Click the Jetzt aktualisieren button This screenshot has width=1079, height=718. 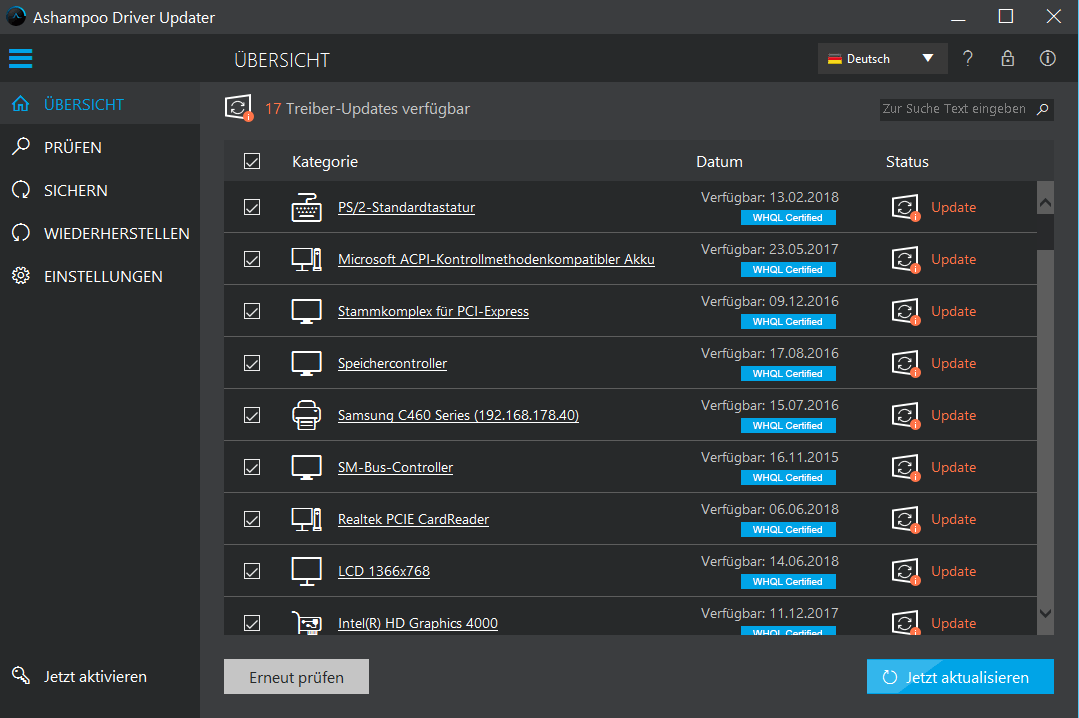tap(960, 677)
